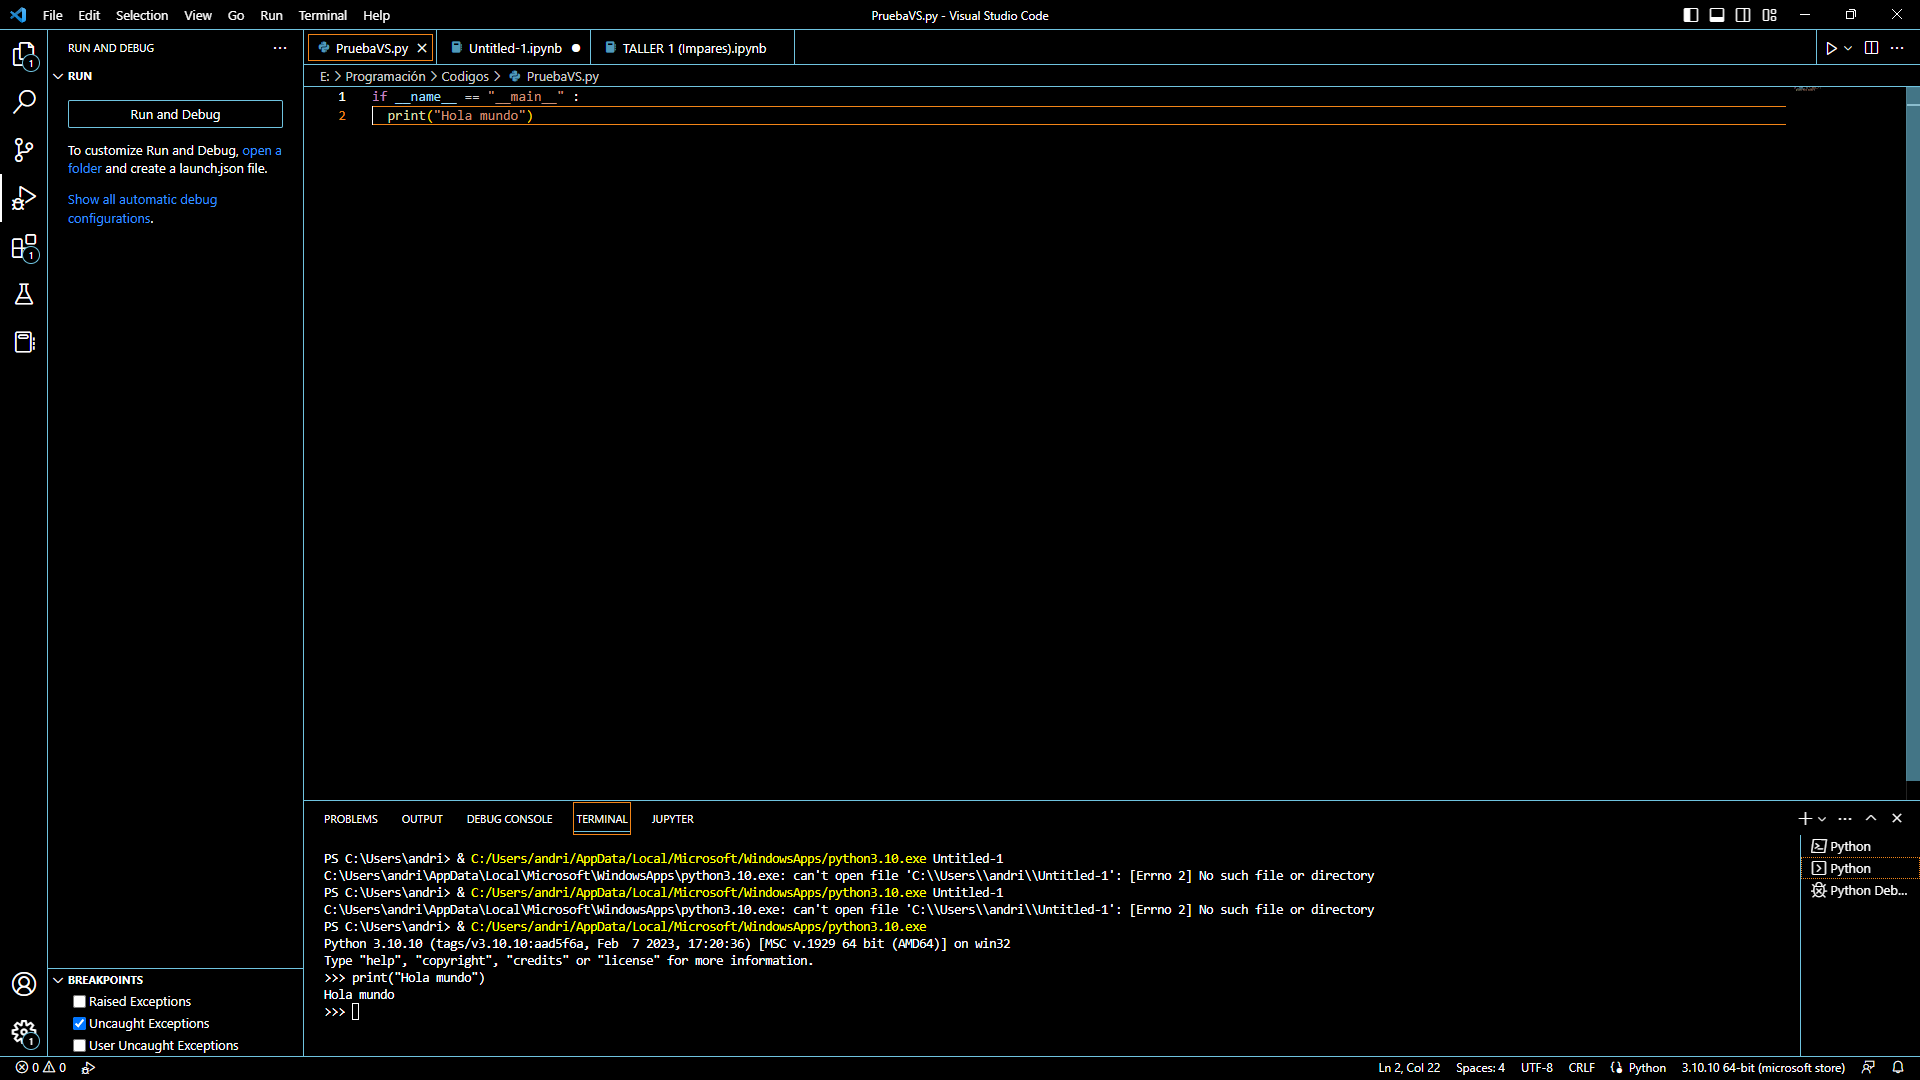Viewport: 1920px width, 1080px height.
Task: Enable User Uncaught Exceptions
Action: point(79,1045)
